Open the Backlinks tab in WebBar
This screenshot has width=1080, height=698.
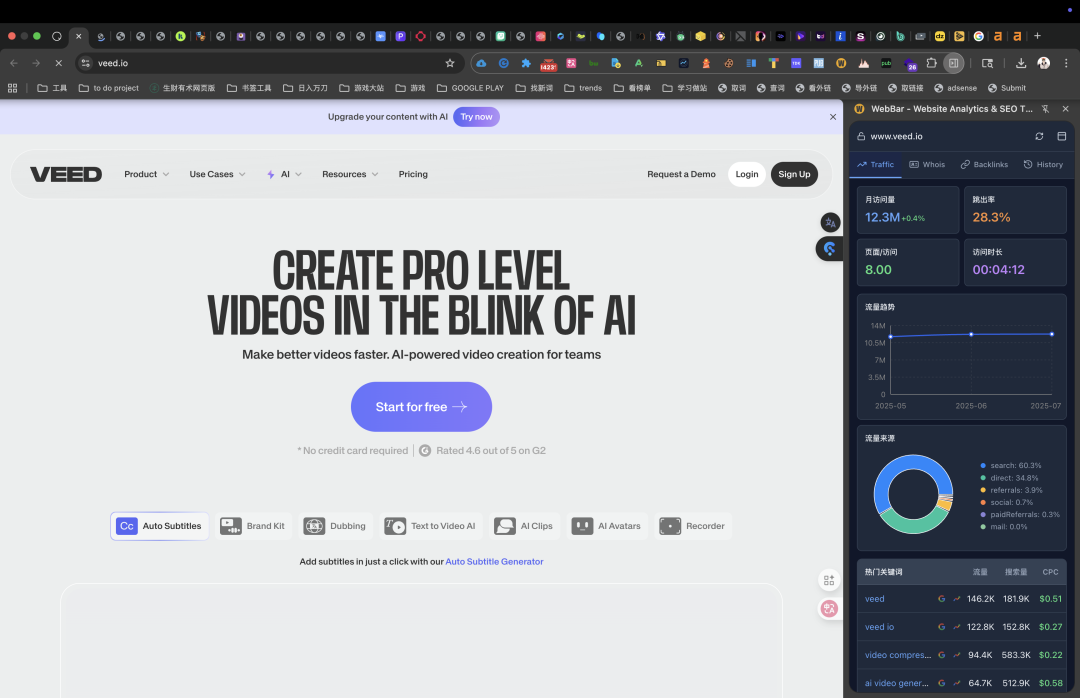(984, 165)
